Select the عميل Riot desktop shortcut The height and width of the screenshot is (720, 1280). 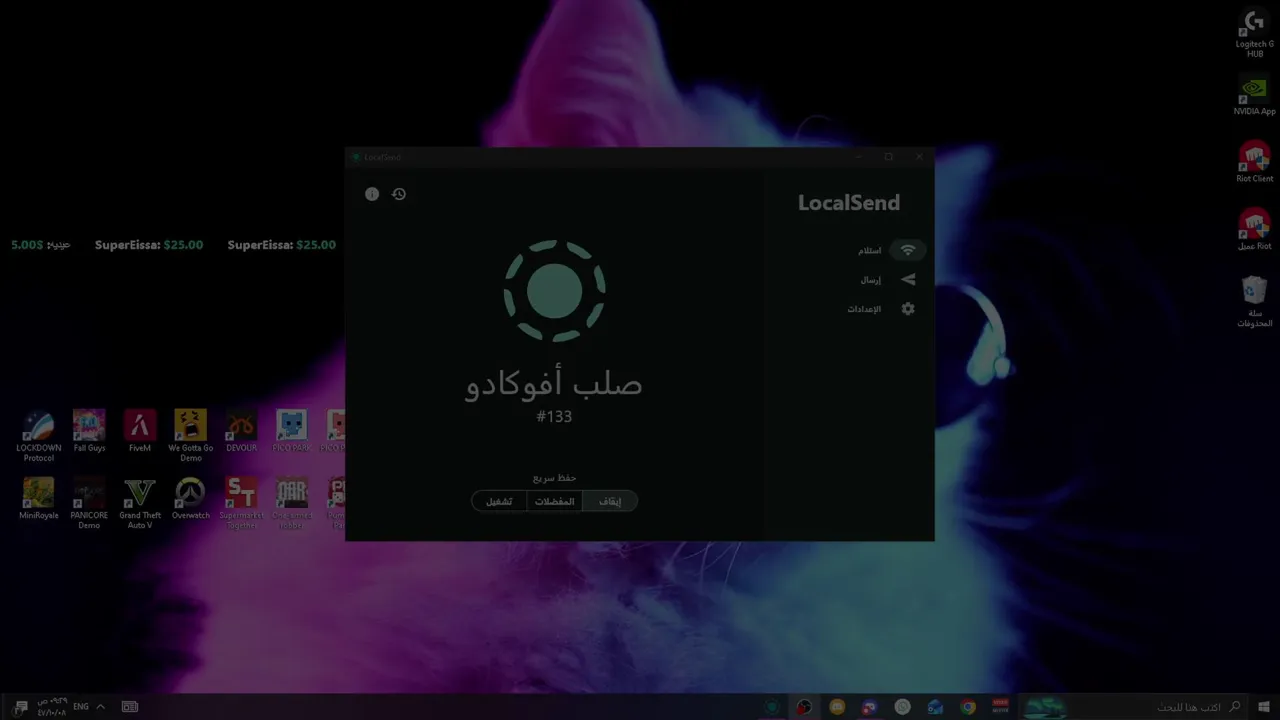(x=1254, y=229)
